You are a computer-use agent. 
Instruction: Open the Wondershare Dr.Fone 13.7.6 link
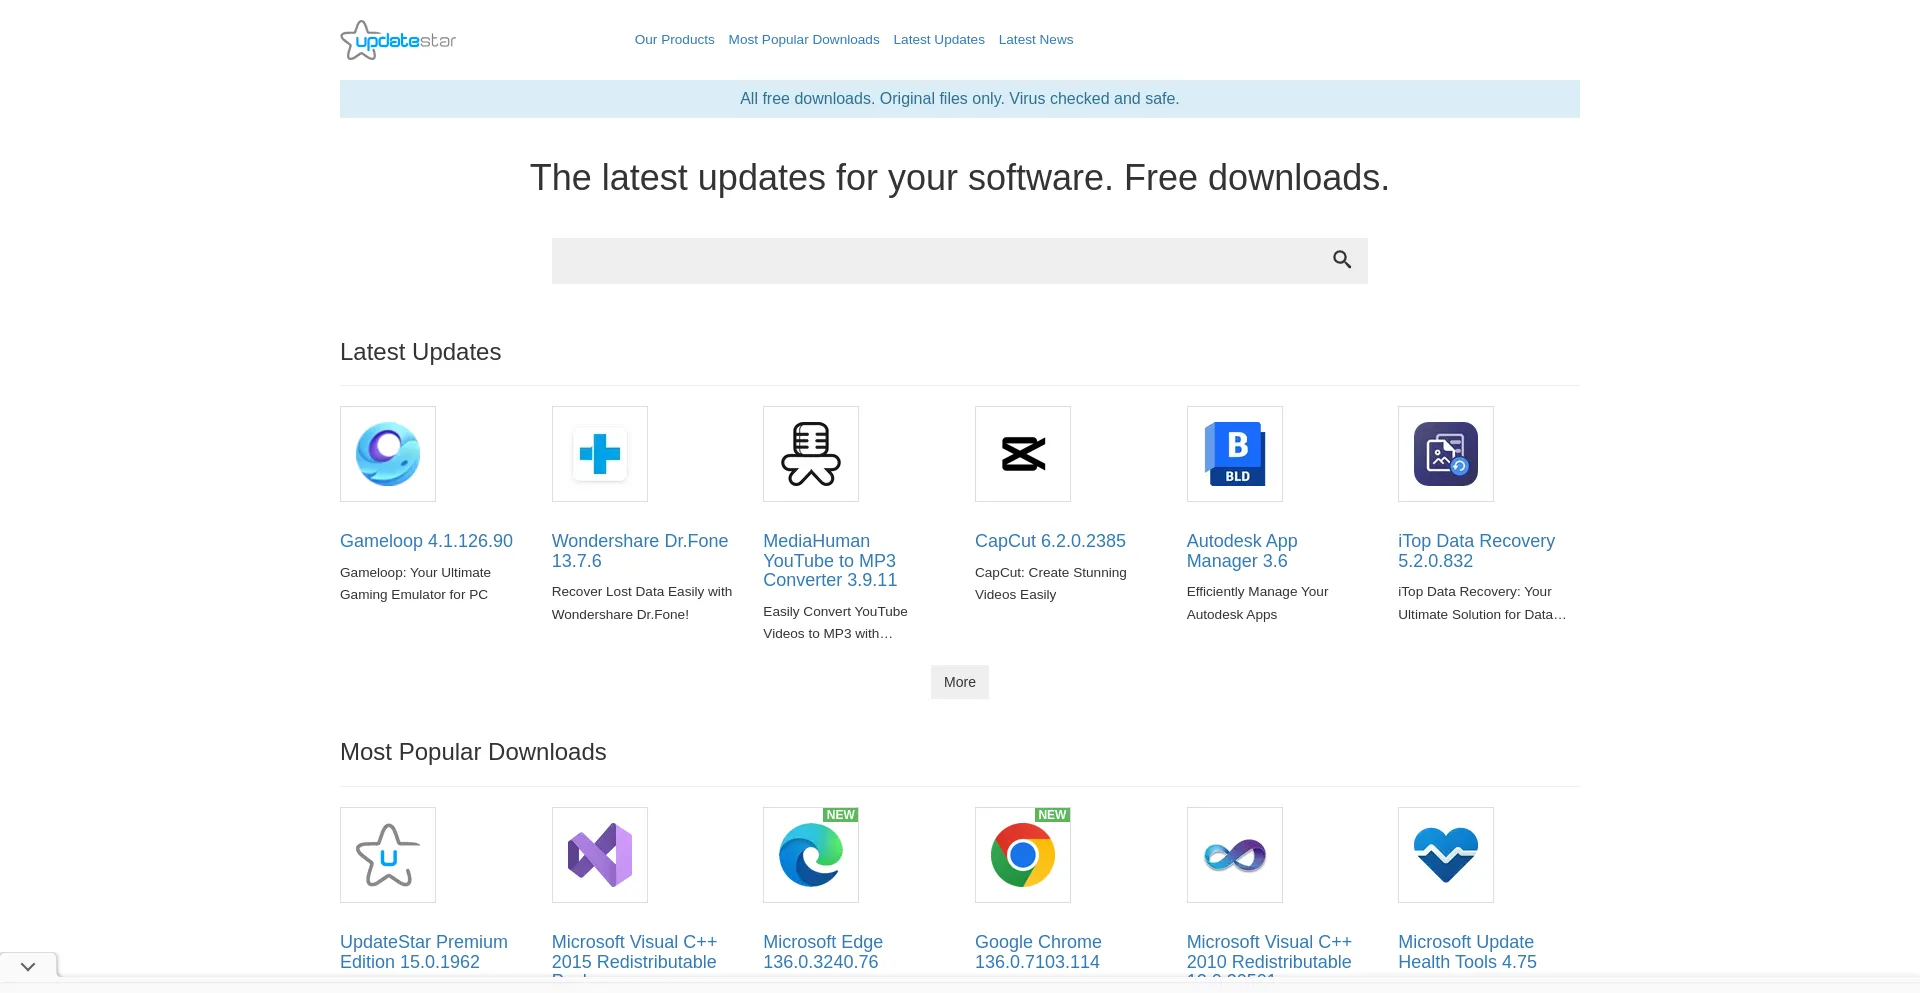click(640, 551)
